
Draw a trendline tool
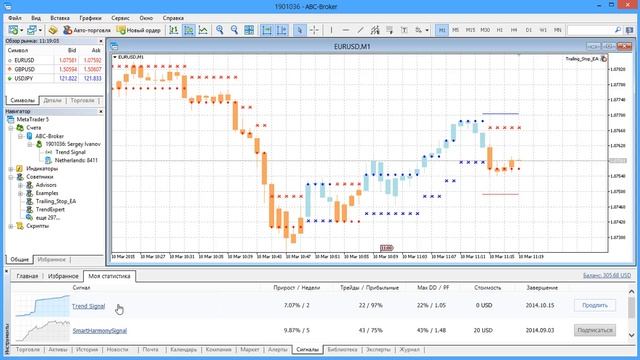coord(360,30)
